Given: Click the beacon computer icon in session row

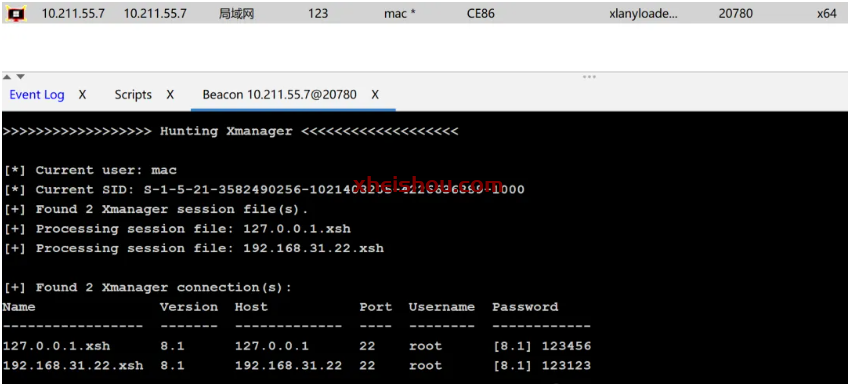Looking at the screenshot, I should (15, 14).
